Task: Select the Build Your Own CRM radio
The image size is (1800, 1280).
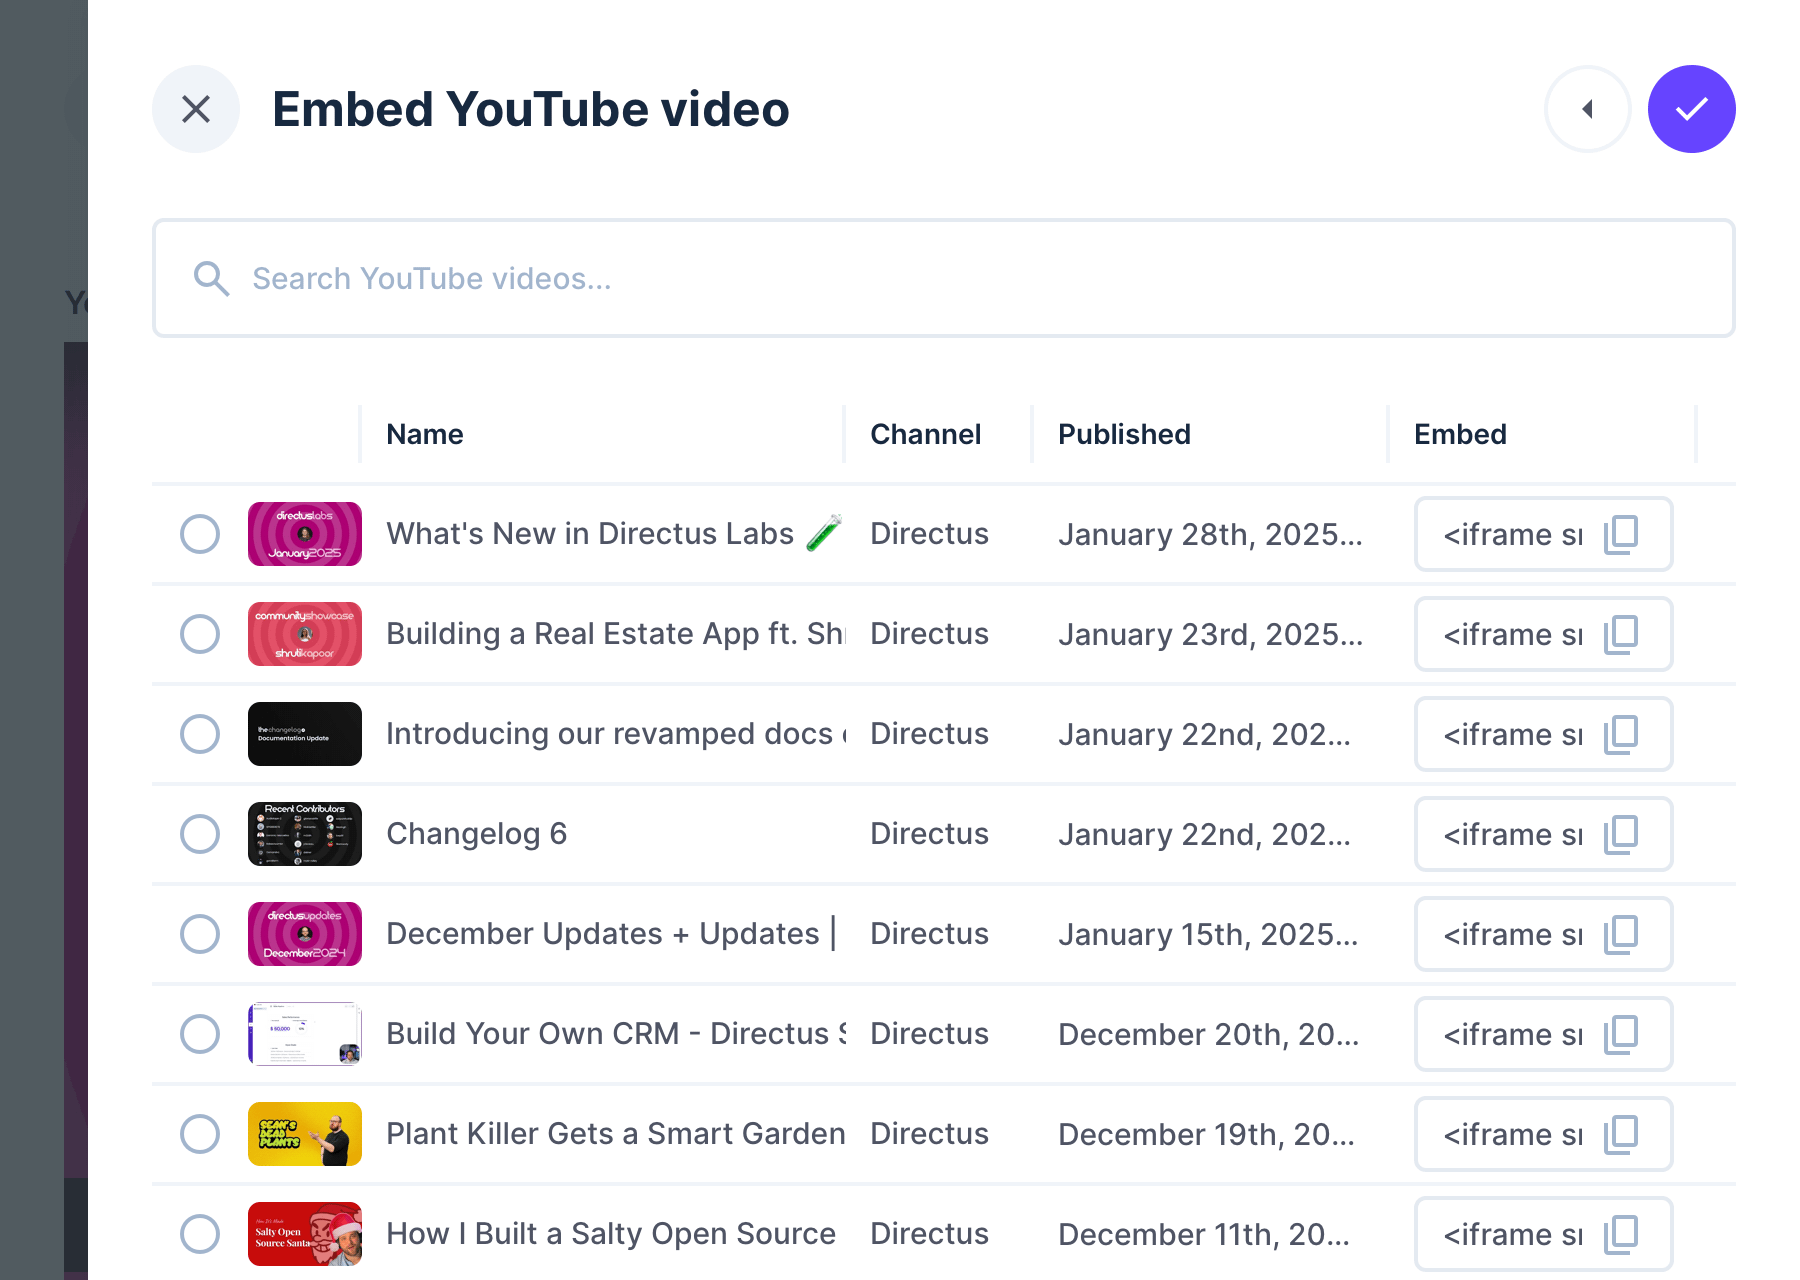Action: [200, 1034]
